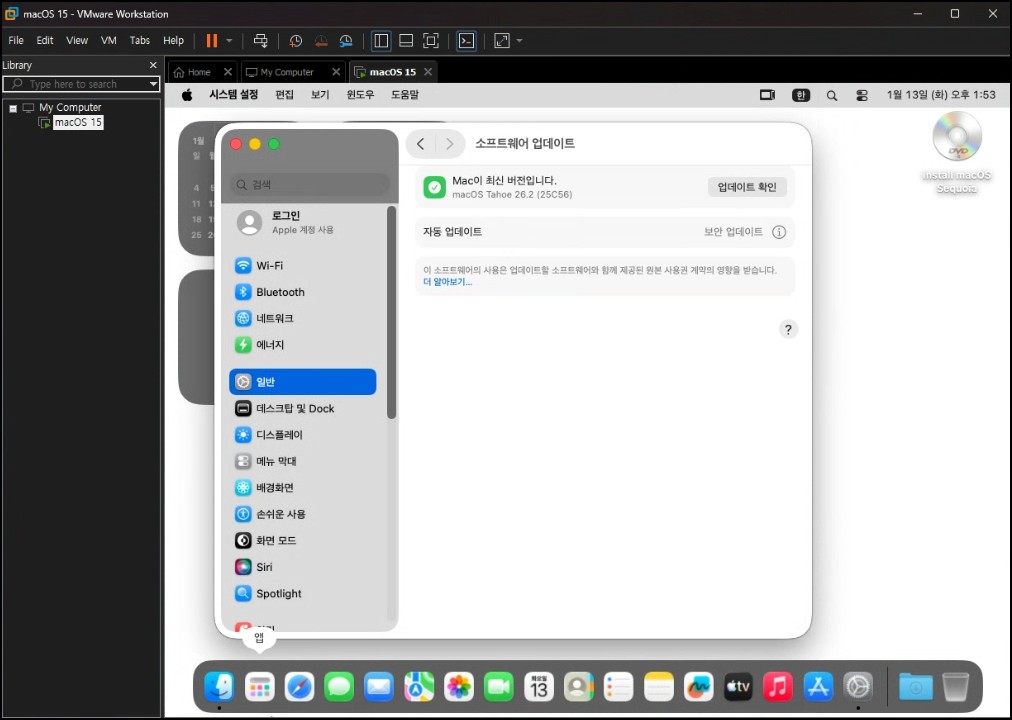Open 도움말 menu in macOS
Screen dimensions: 1012x720
tap(405, 95)
